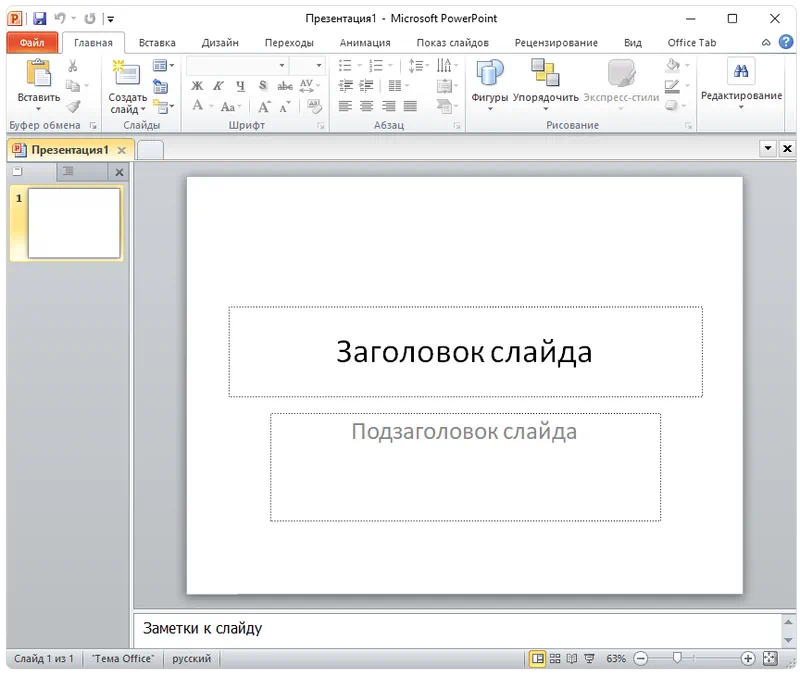The height and width of the screenshot is (677, 800).
Task: Open the Вставка ribbon tab
Action: (157, 43)
